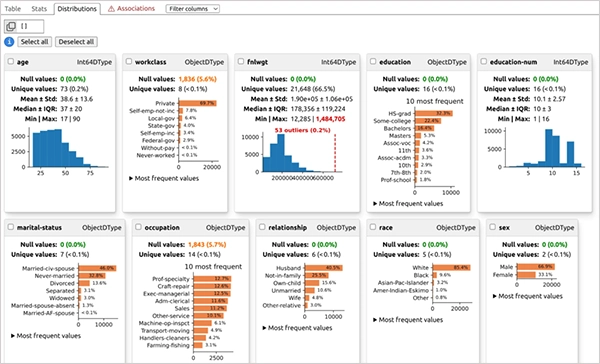Screen dimensions: 600x364
Task: Click the 'education-num' card title
Action: (514, 62)
